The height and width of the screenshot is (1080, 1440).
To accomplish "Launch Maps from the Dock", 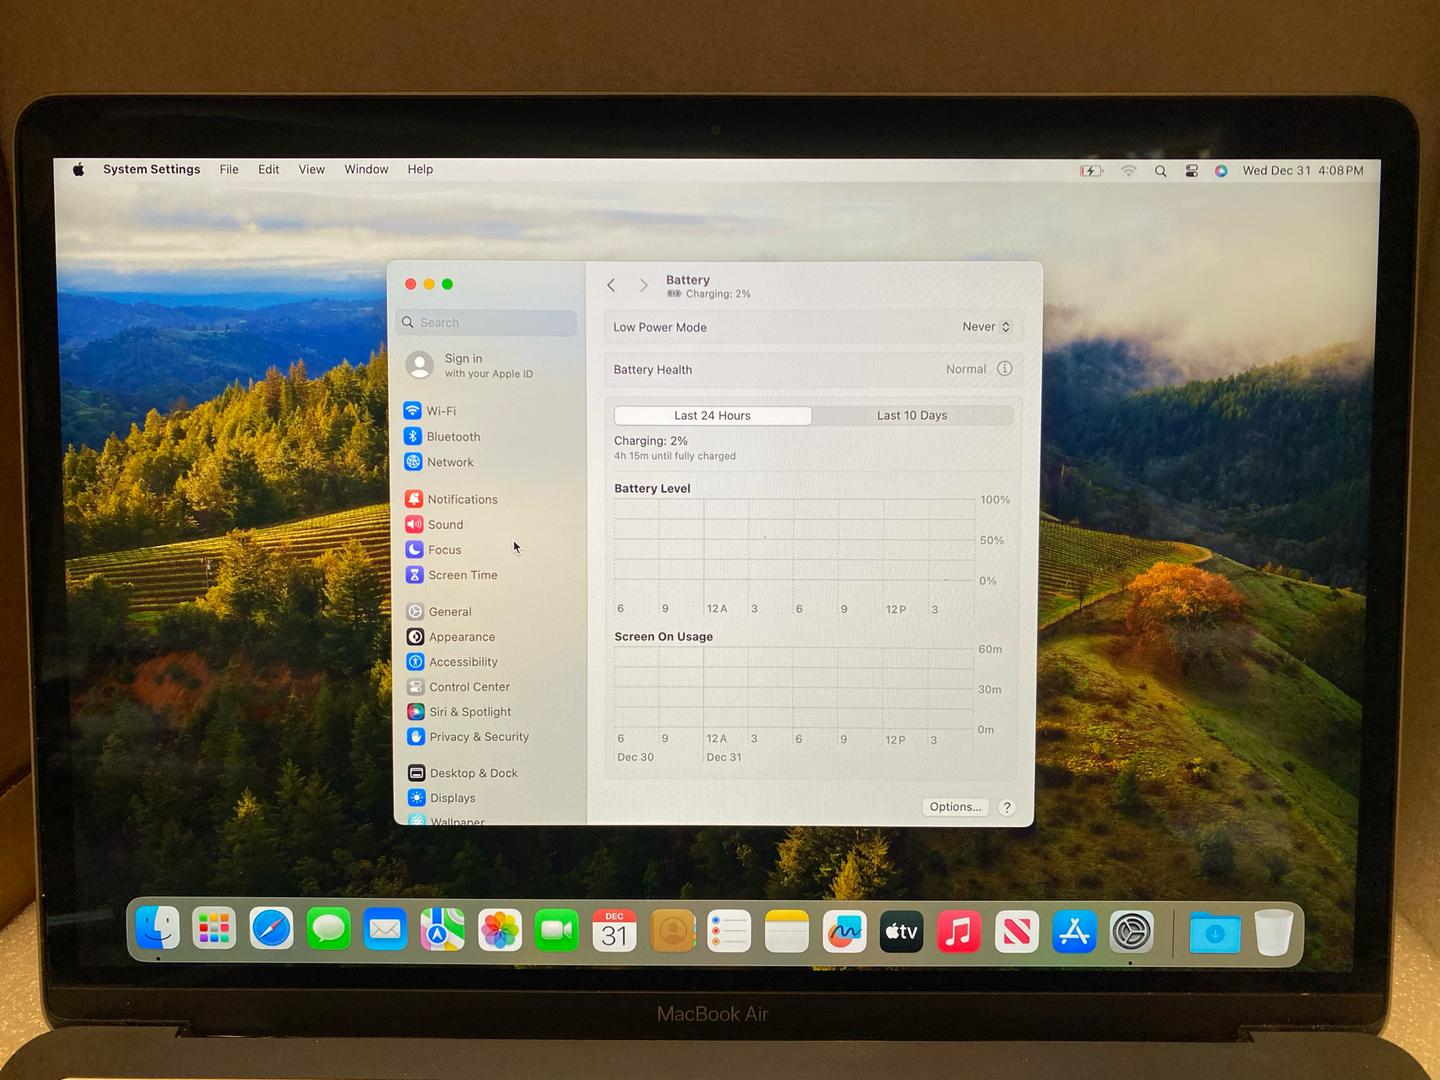I will (443, 930).
